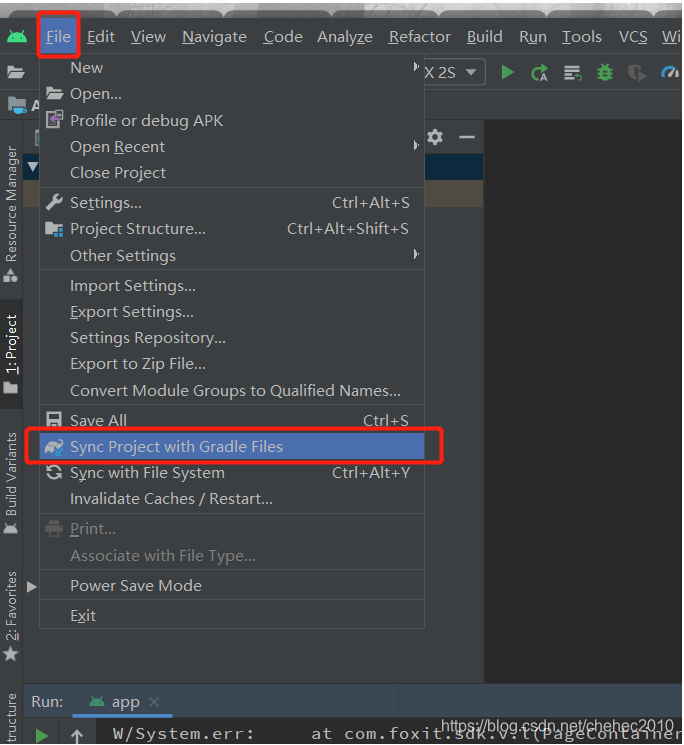
Task: Choose Close Project
Action: 232,172
